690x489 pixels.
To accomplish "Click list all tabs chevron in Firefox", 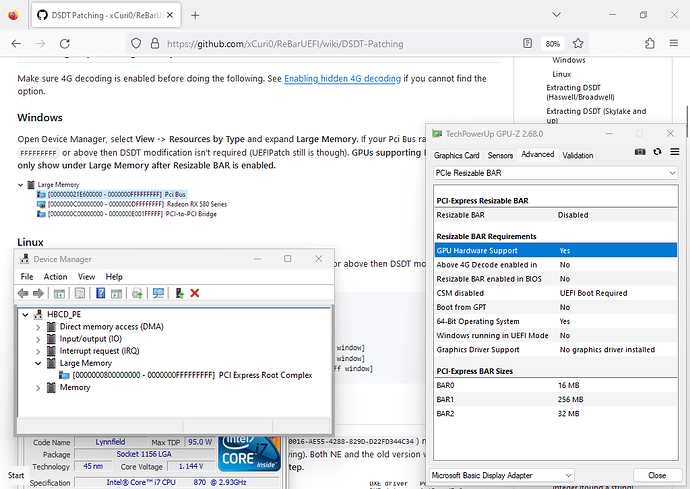I will pos(557,15).
